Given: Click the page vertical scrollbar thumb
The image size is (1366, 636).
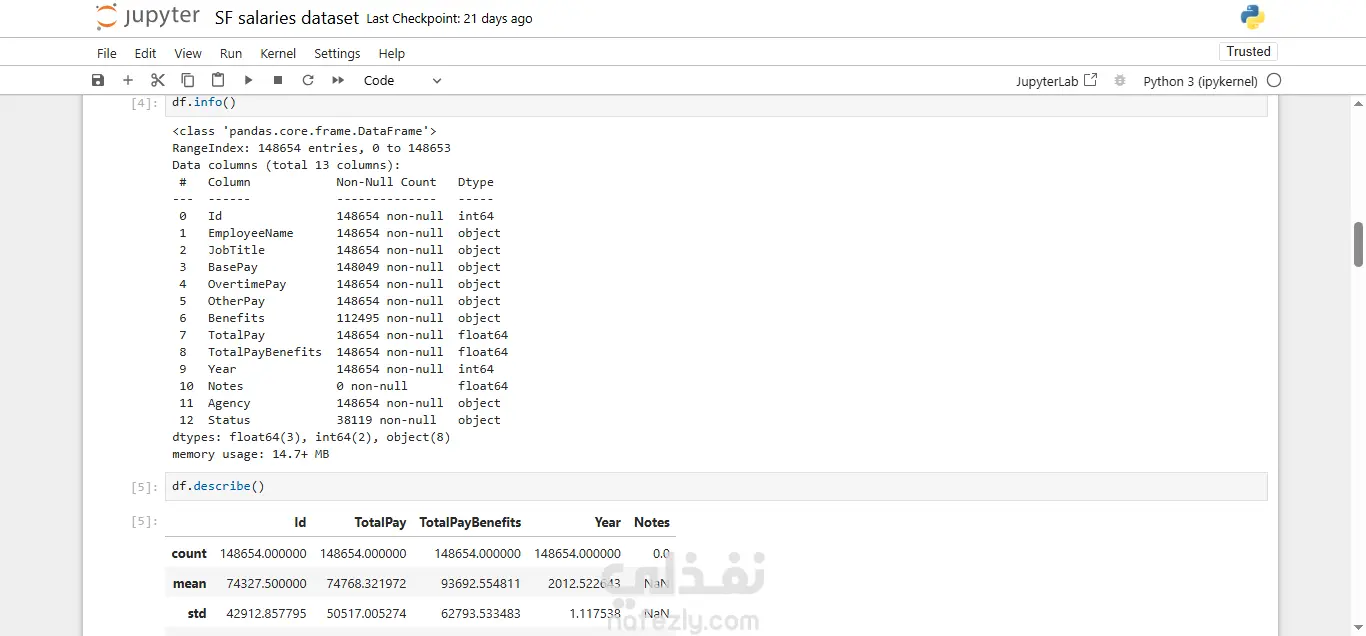Looking at the screenshot, I should pyautogui.click(x=1358, y=244).
